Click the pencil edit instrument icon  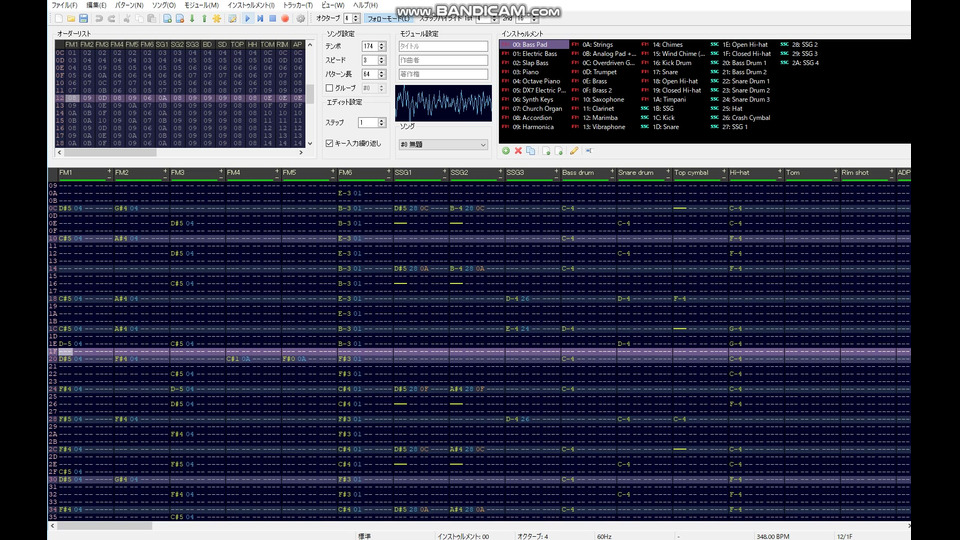(574, 151)
